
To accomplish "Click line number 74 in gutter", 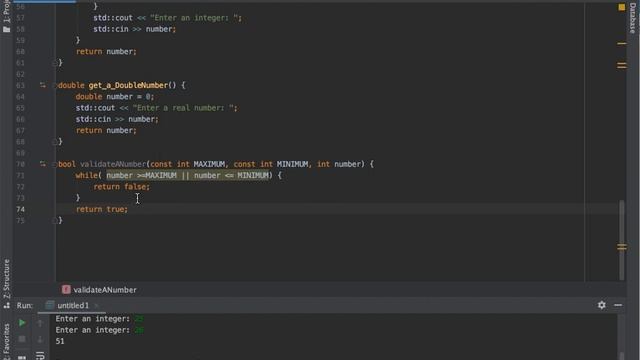I will pyautogui.click(x=20, y=209).
